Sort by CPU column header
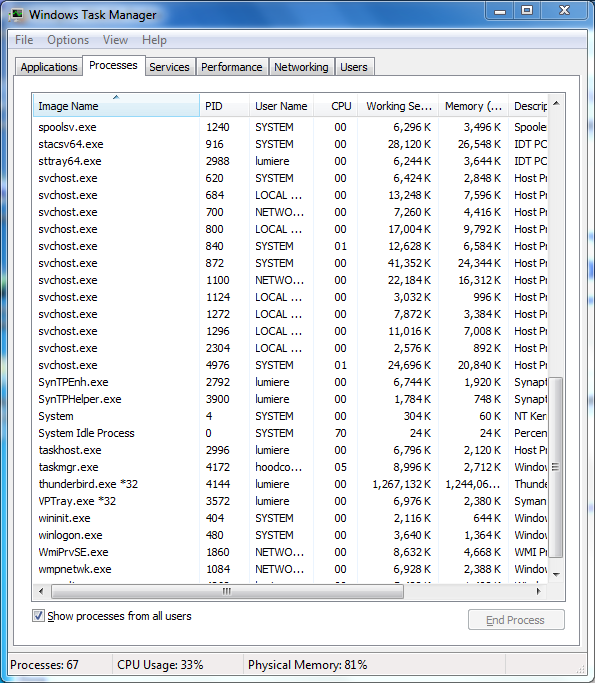The image size is (595, 683). click(x=335, y=105)
